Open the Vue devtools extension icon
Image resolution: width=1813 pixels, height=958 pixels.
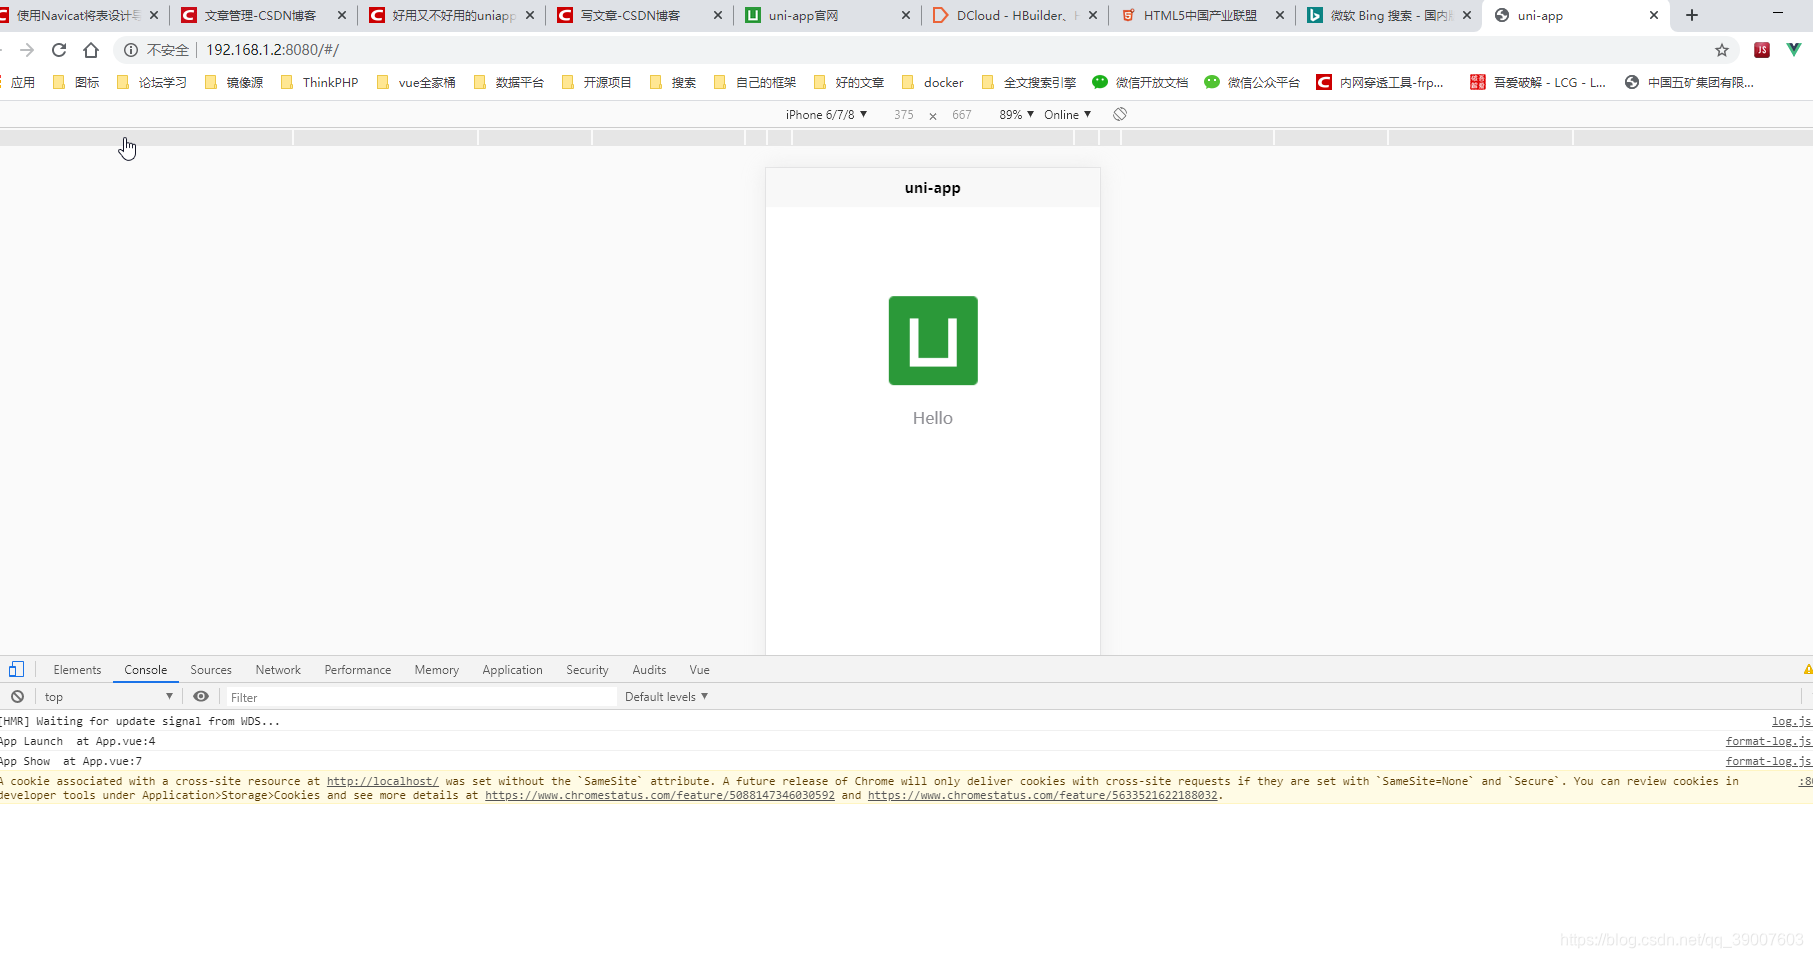pyautogui.click(x=1794, y=49)
